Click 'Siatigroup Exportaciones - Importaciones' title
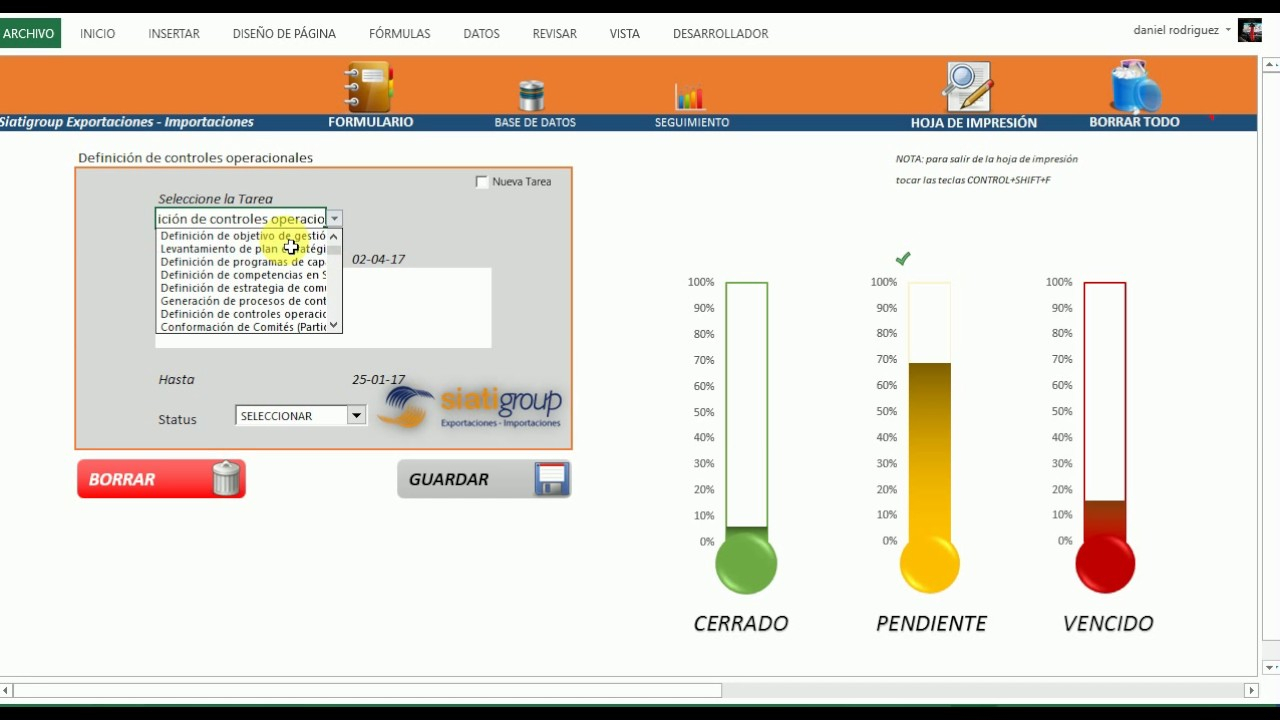 pyautogui.click(x=127, y=122)
